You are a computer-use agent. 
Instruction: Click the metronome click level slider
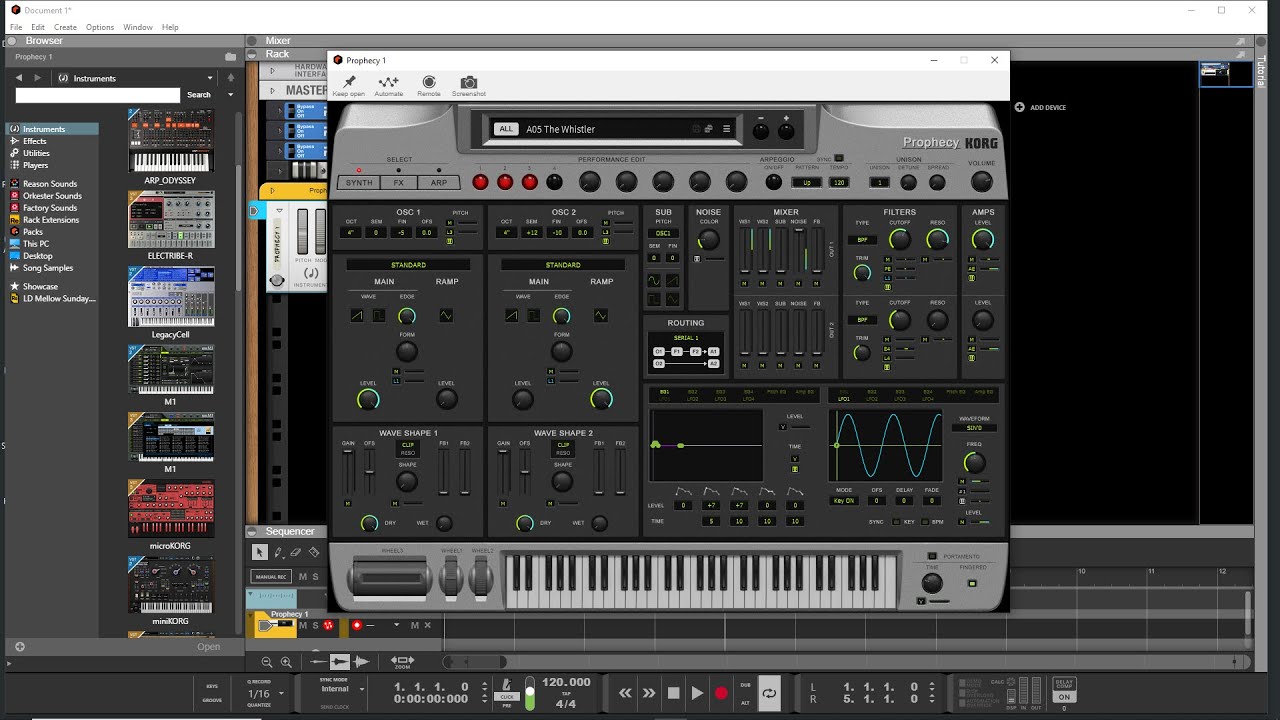(x=530, y=691)
